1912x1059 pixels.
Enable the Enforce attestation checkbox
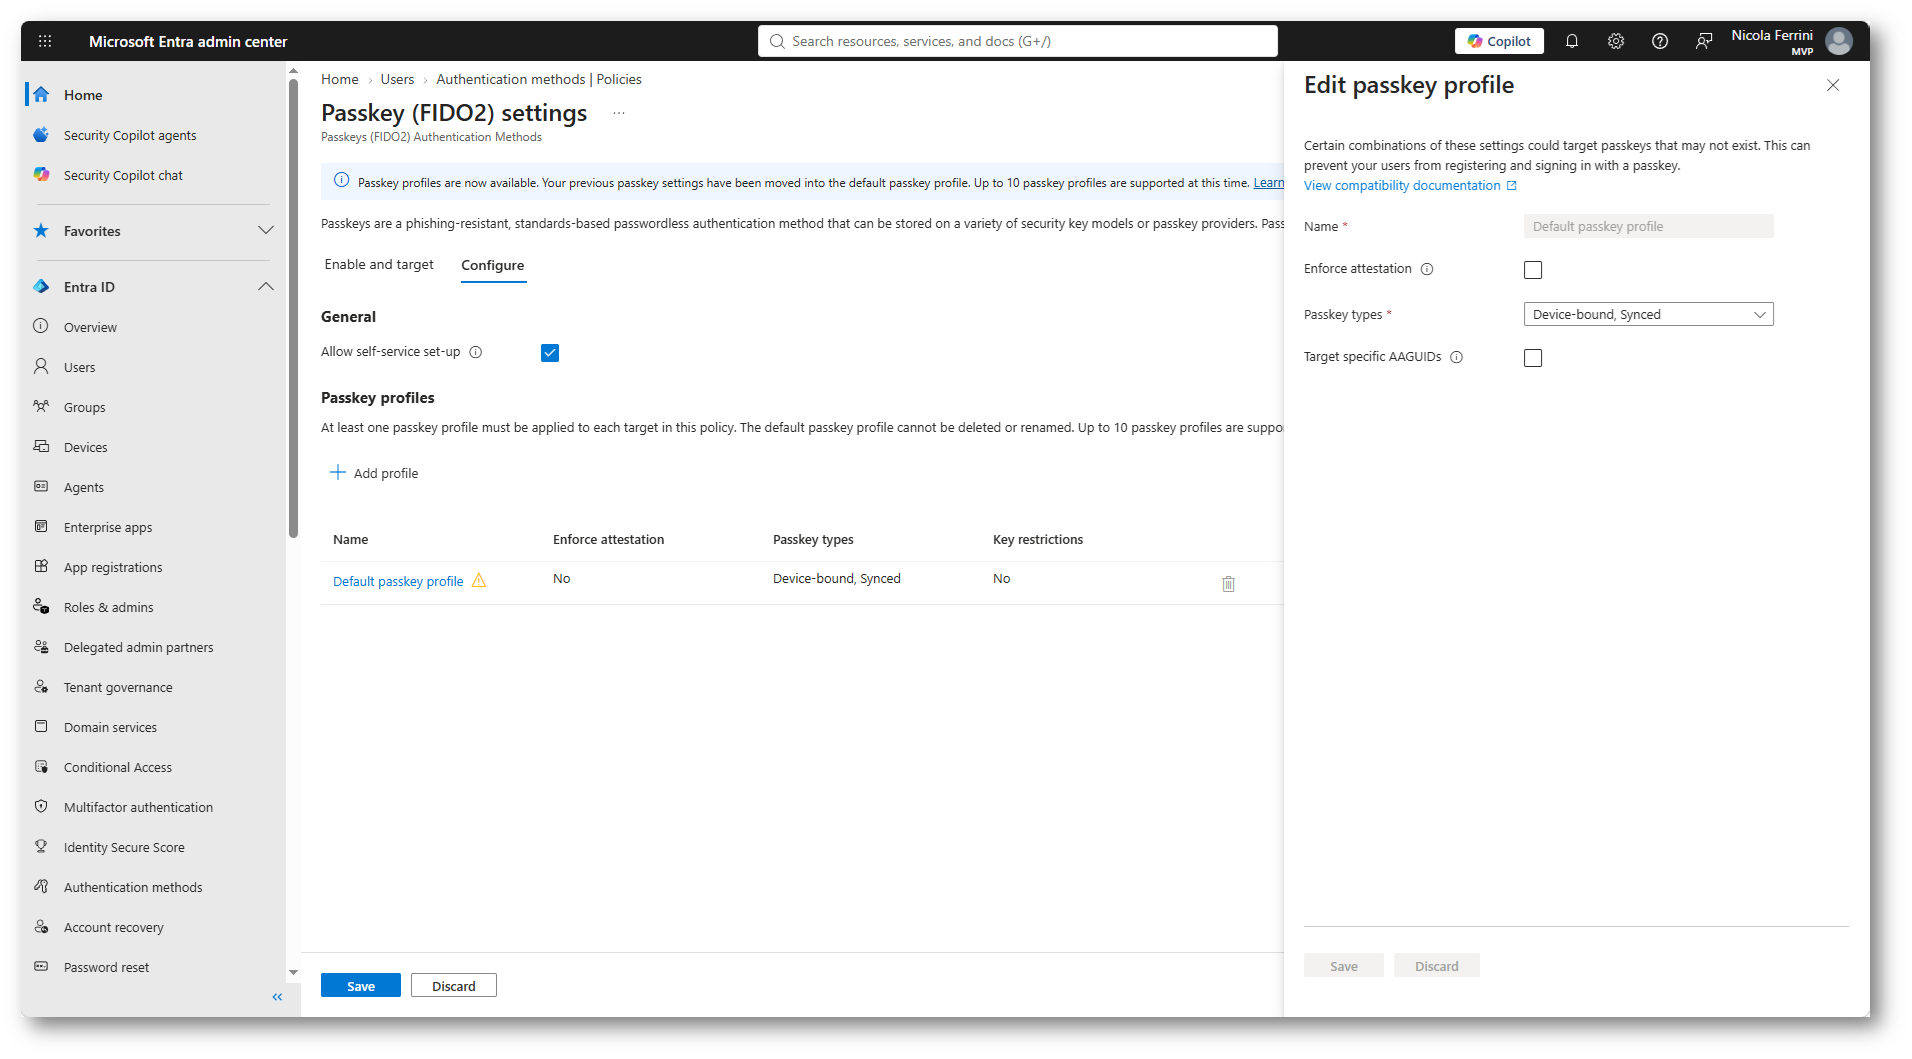coord(1533,270)
